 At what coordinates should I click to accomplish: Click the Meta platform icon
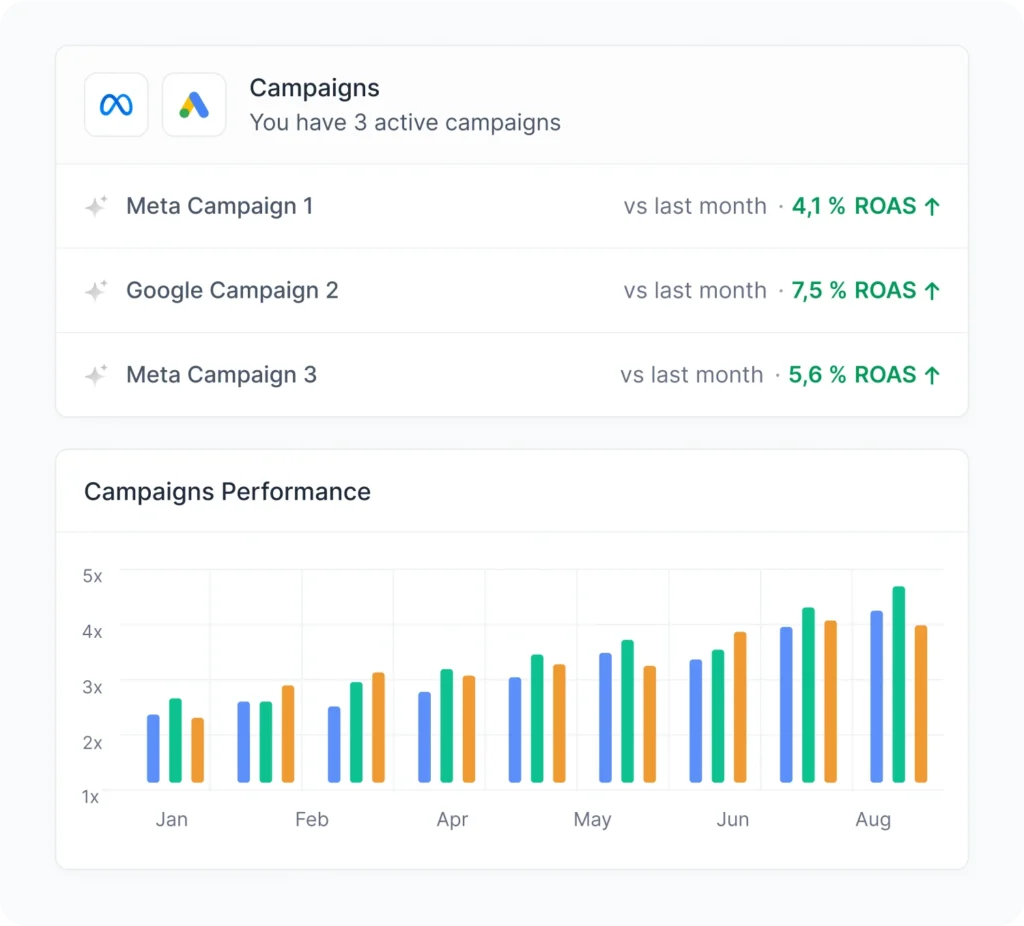pos(115,104)
